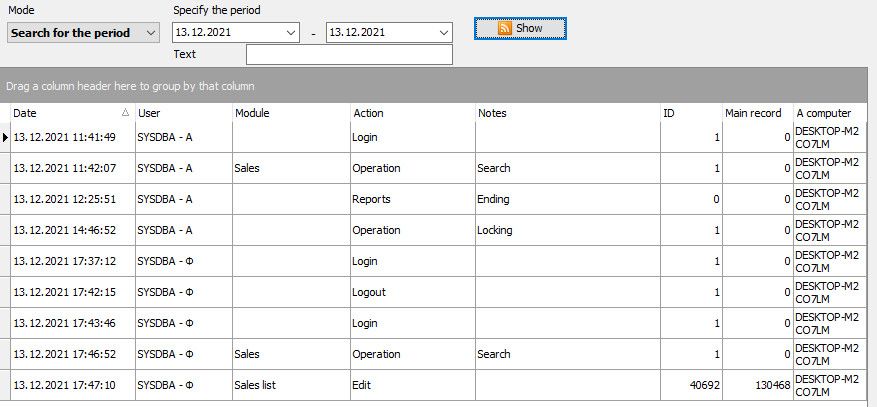877x407 pixels.
Task: Click the A computer column header
Action: tap(833, 113)
